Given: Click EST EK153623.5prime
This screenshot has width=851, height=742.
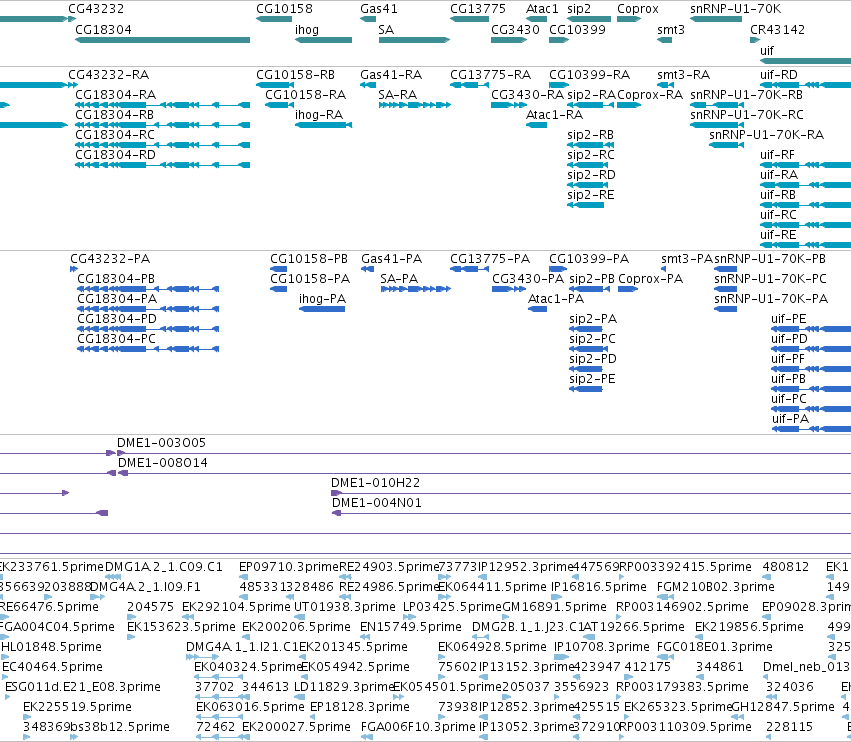Looking at the screenshot, I should (181, 627).
